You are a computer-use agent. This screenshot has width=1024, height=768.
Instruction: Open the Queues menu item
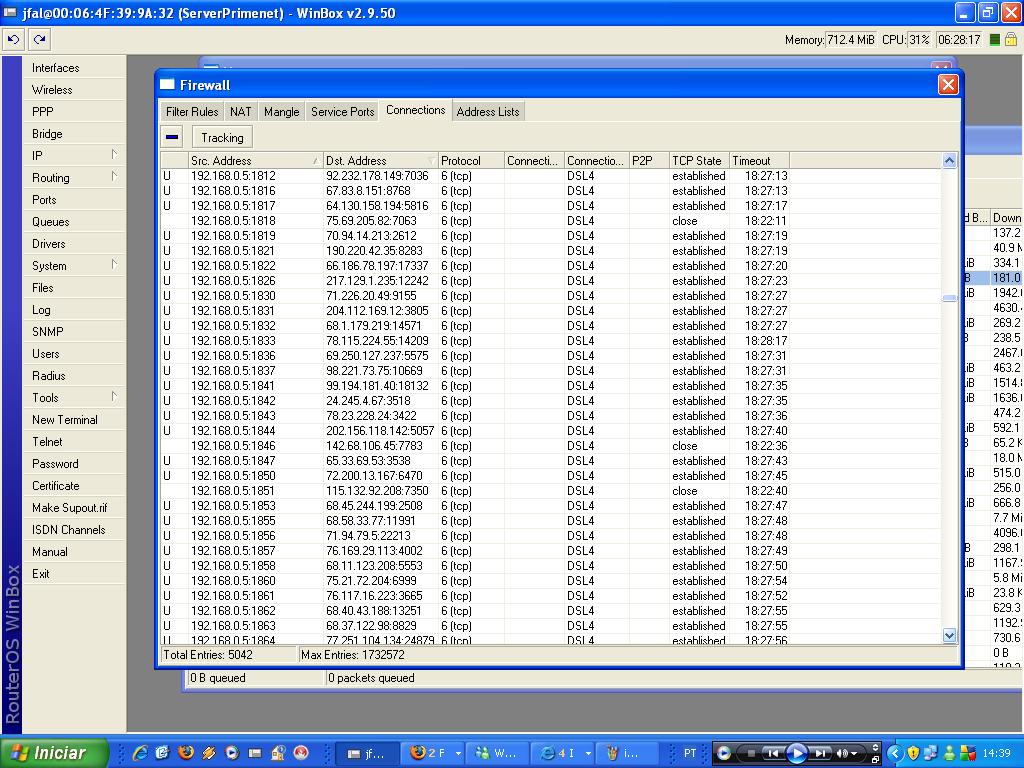point(73,221)
